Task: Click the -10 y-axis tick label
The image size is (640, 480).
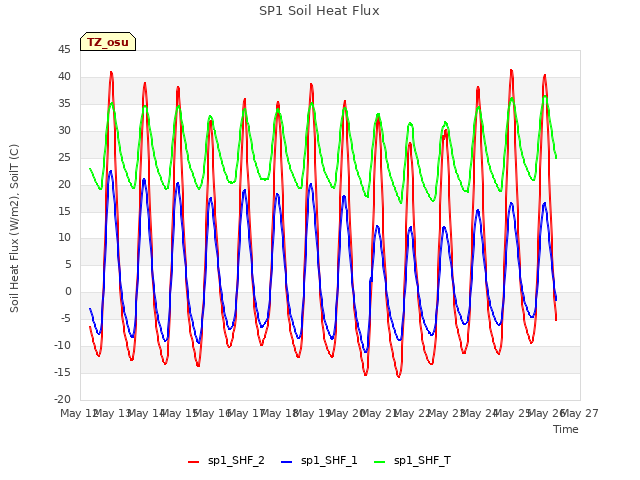Action: (63, 346)
